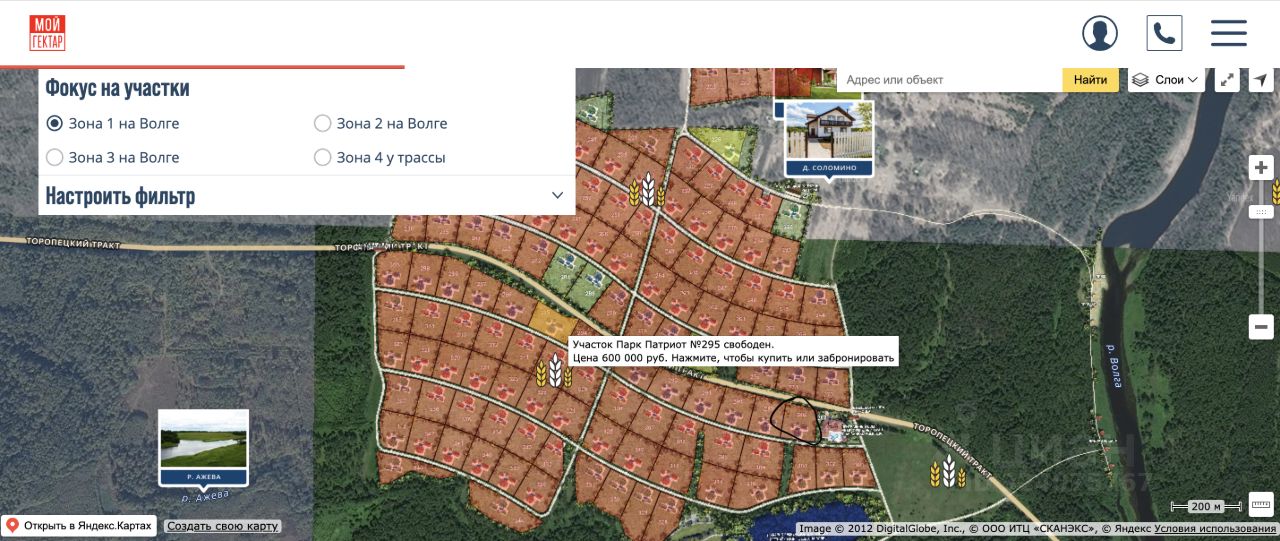Viewport: 1280px width, 541px height.
Task: Focus the Адрес или объект search field
Action: (x=950, y=80)
